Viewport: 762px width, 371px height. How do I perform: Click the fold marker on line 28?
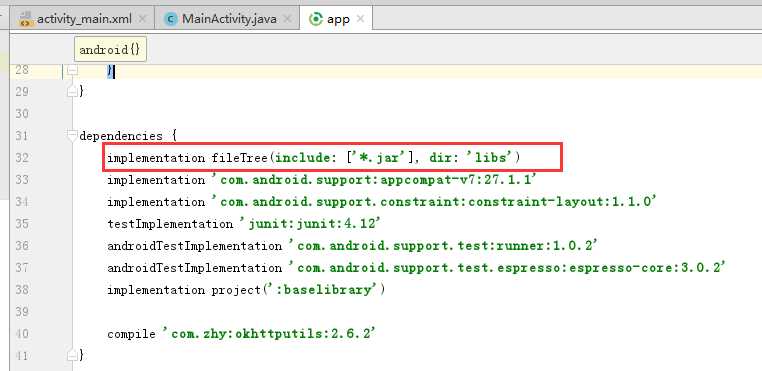coord(72,71)
